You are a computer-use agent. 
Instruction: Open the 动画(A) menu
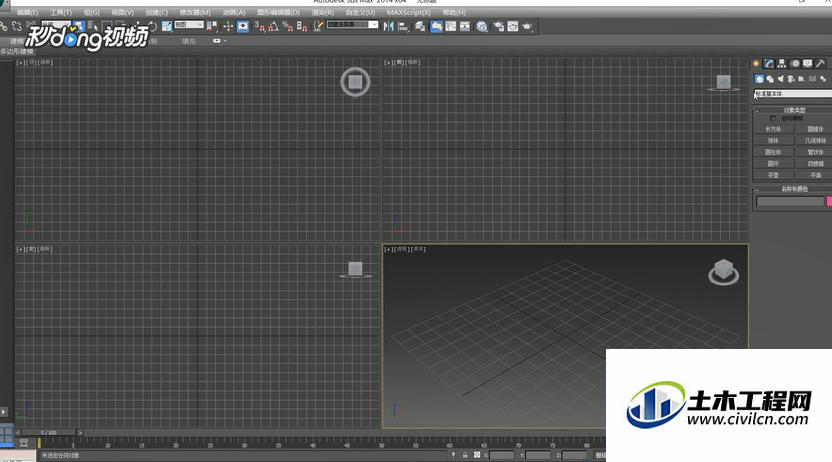[x=234, y=12]
